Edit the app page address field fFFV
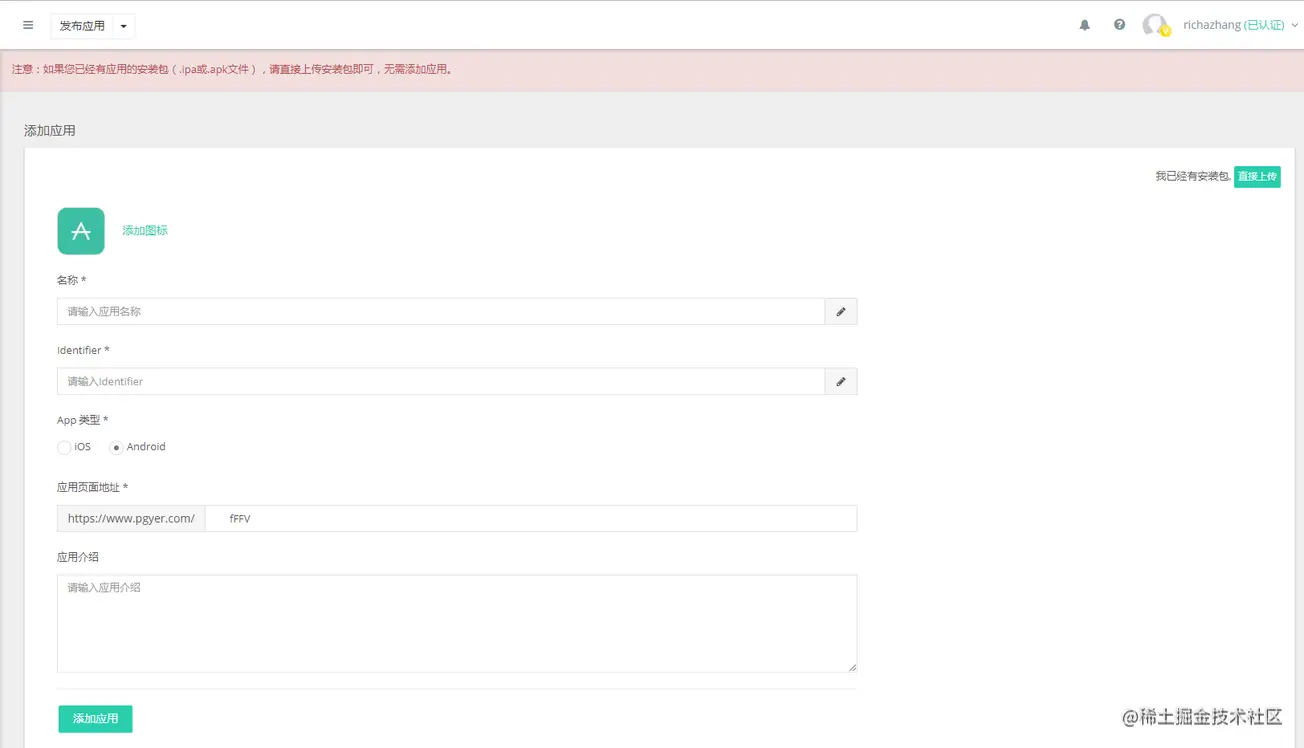Image resolution: width=1304 pixels, height=748 pixels. click(531, 518)
